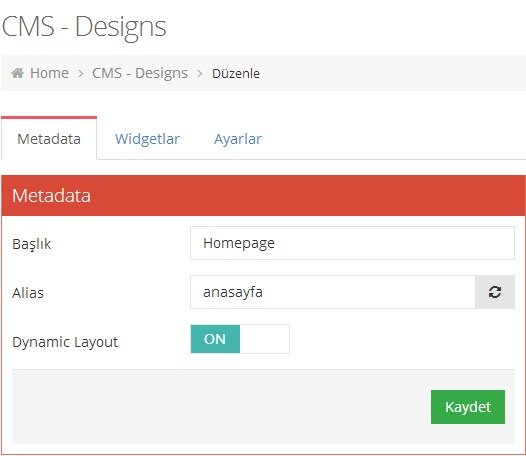Switch to the Ayarlar tab
The height and width of the screenshot is (456, 526).
coord(238,139)
